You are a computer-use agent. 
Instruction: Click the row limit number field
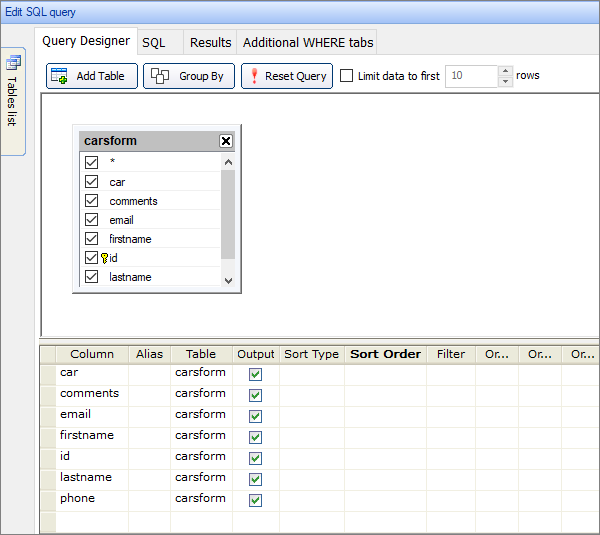(470, 76)
